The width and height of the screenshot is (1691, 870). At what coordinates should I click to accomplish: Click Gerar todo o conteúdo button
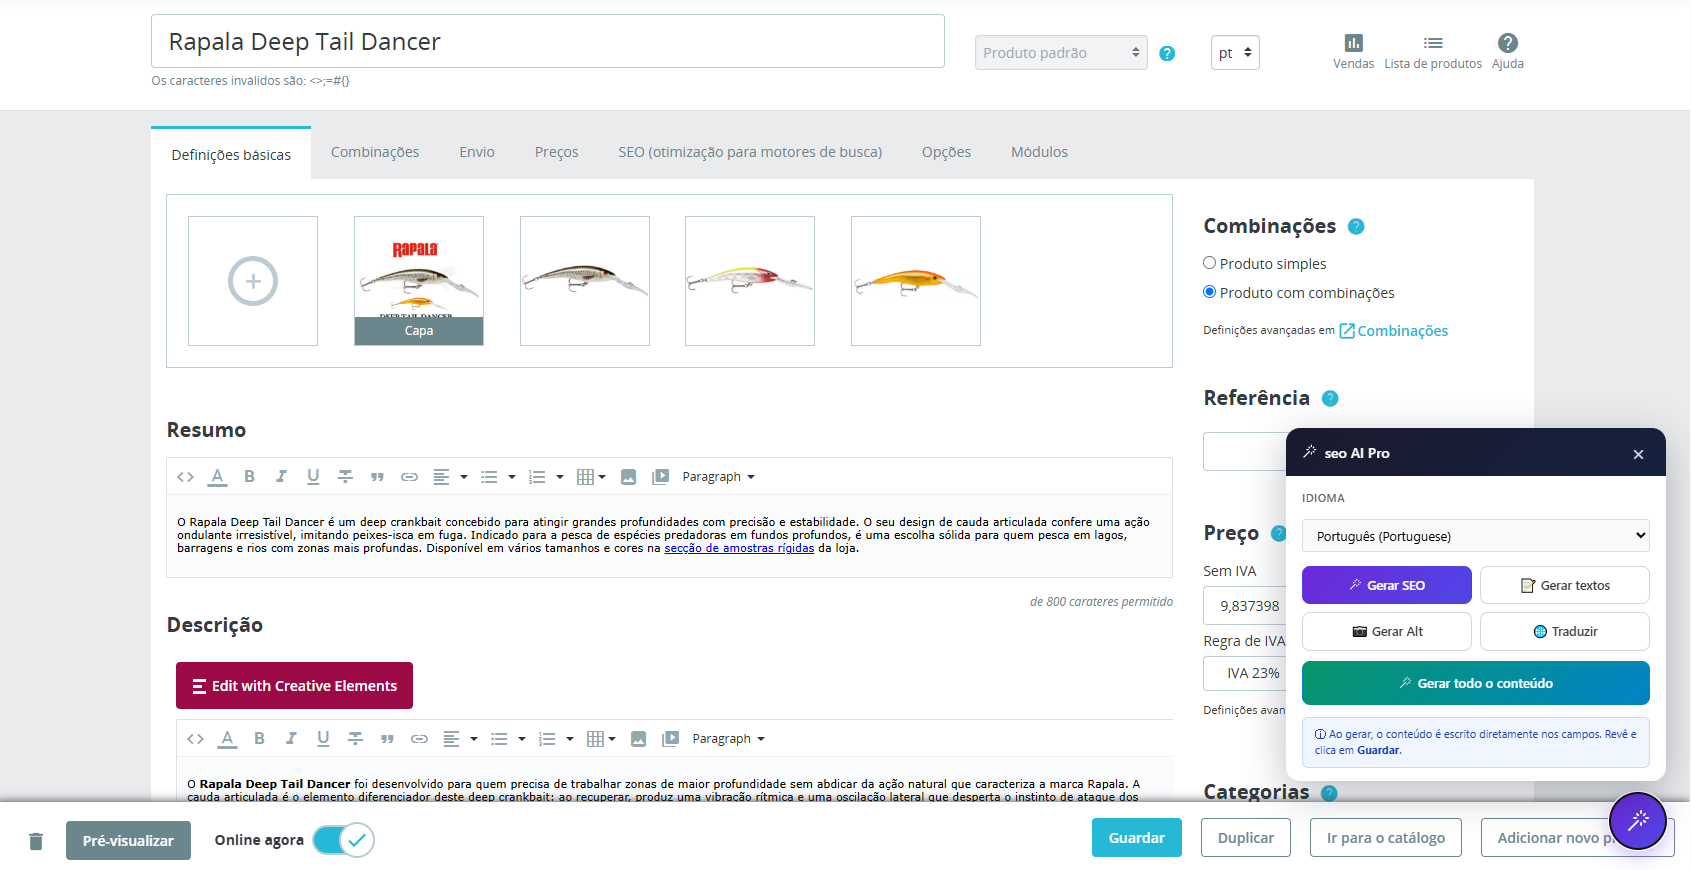1475,683
